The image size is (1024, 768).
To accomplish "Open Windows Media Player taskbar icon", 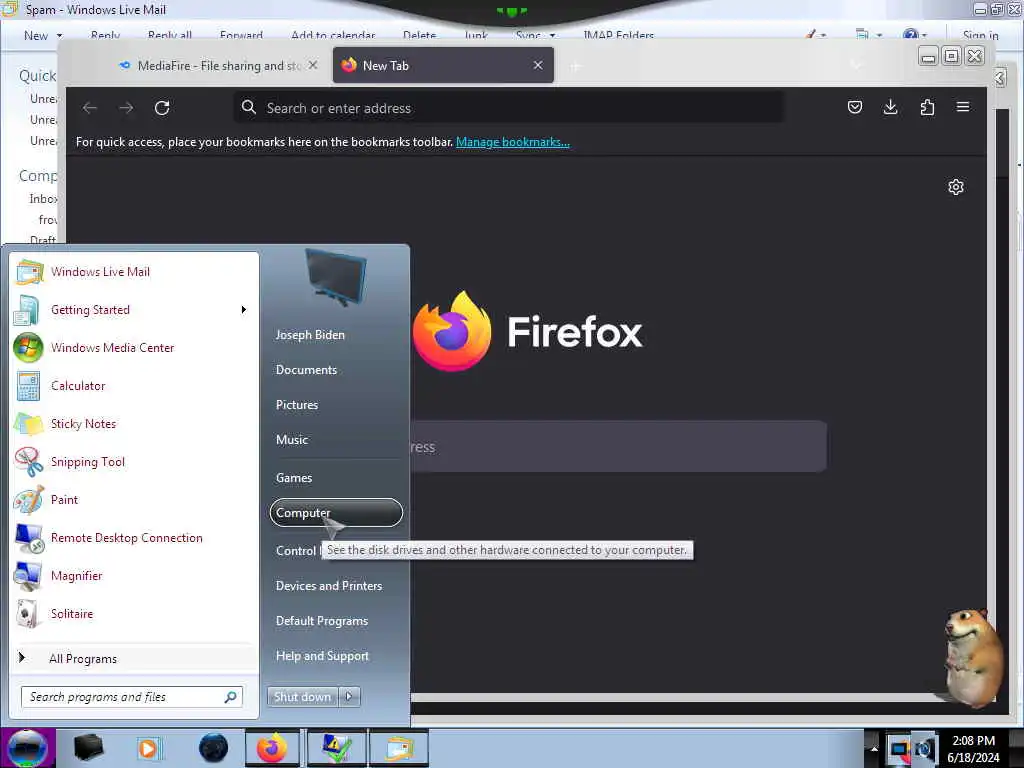I will click(148, 748).
